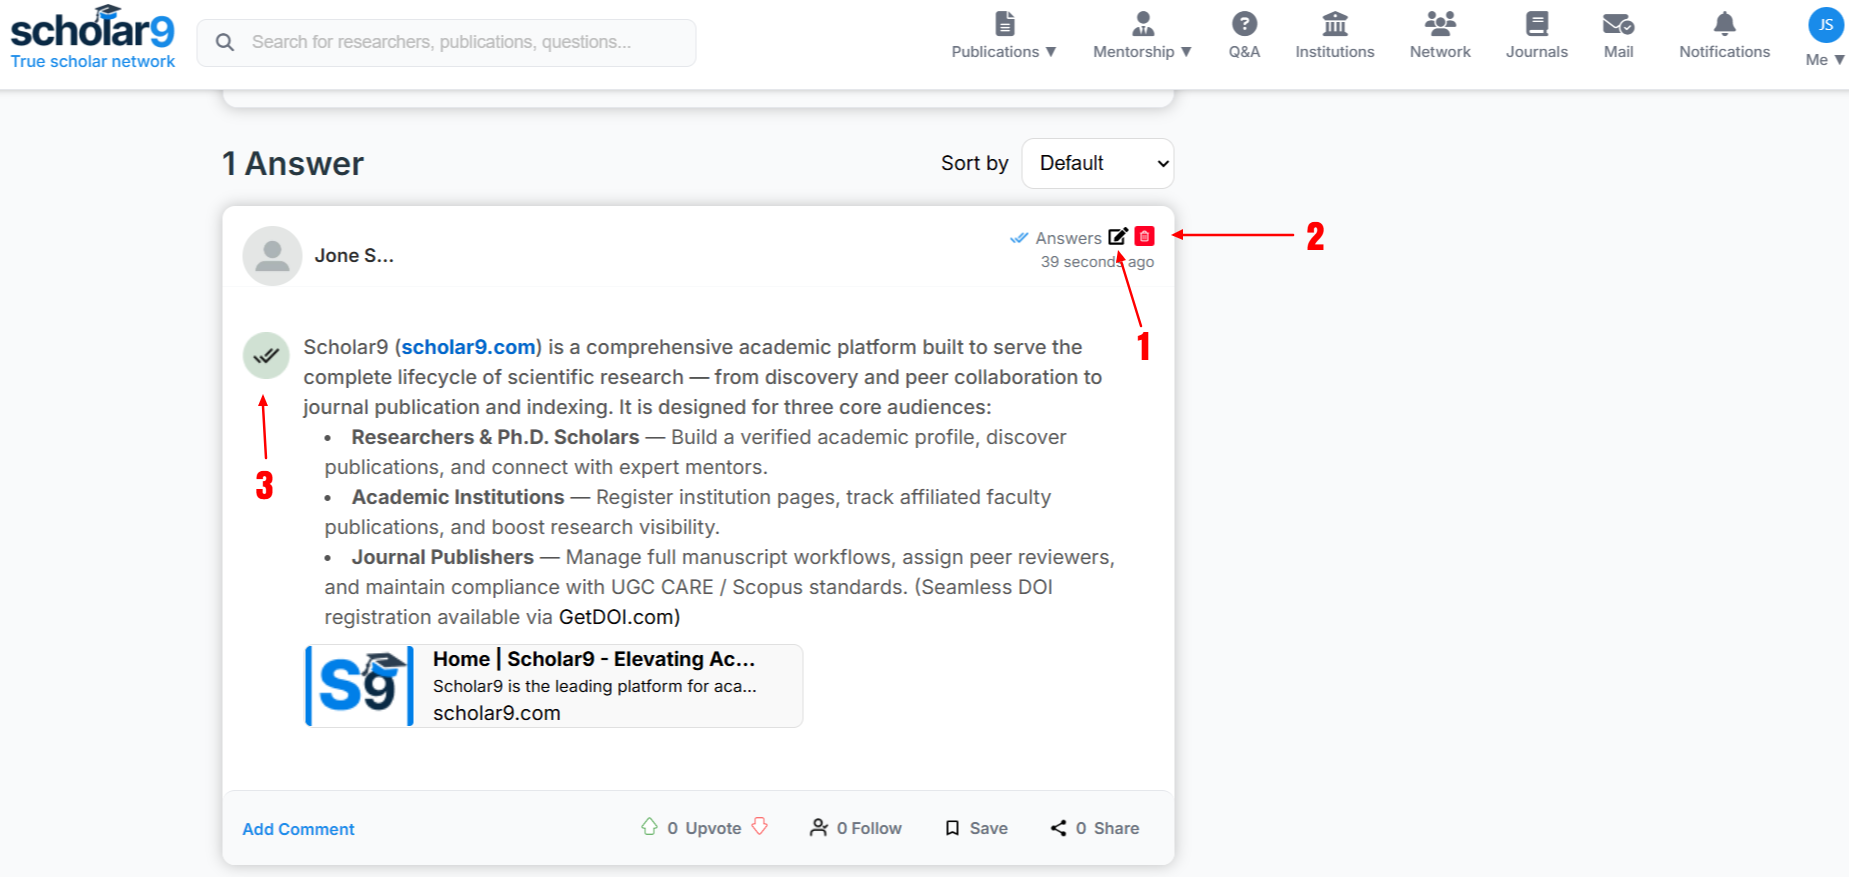The image size is (1849, 877).
Task: Click the green upvote arrow
Action: [x=650, y=827]
